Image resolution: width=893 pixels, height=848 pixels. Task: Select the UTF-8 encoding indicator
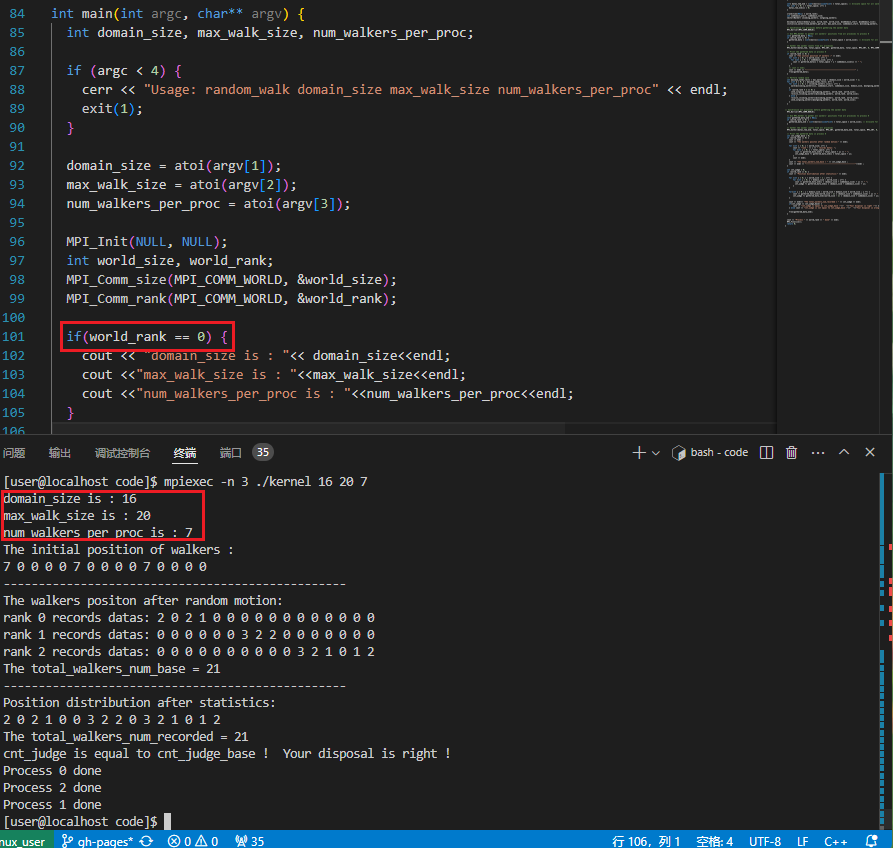coord(765,841)
